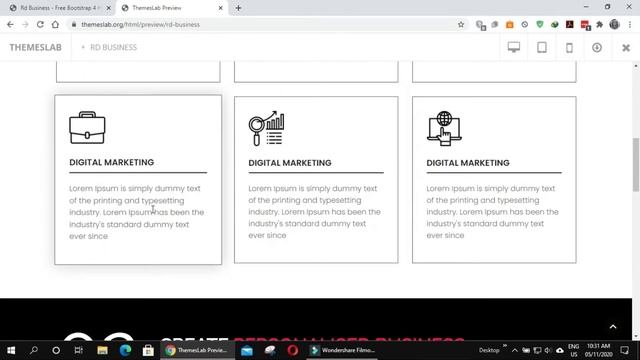Open Task View on taskbar
This screenshot has height=360, width=640.
78,350
